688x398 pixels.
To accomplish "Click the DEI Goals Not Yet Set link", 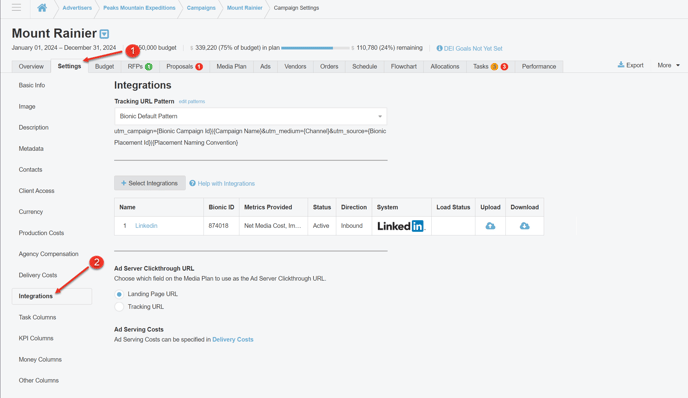I will pos(473,49).
